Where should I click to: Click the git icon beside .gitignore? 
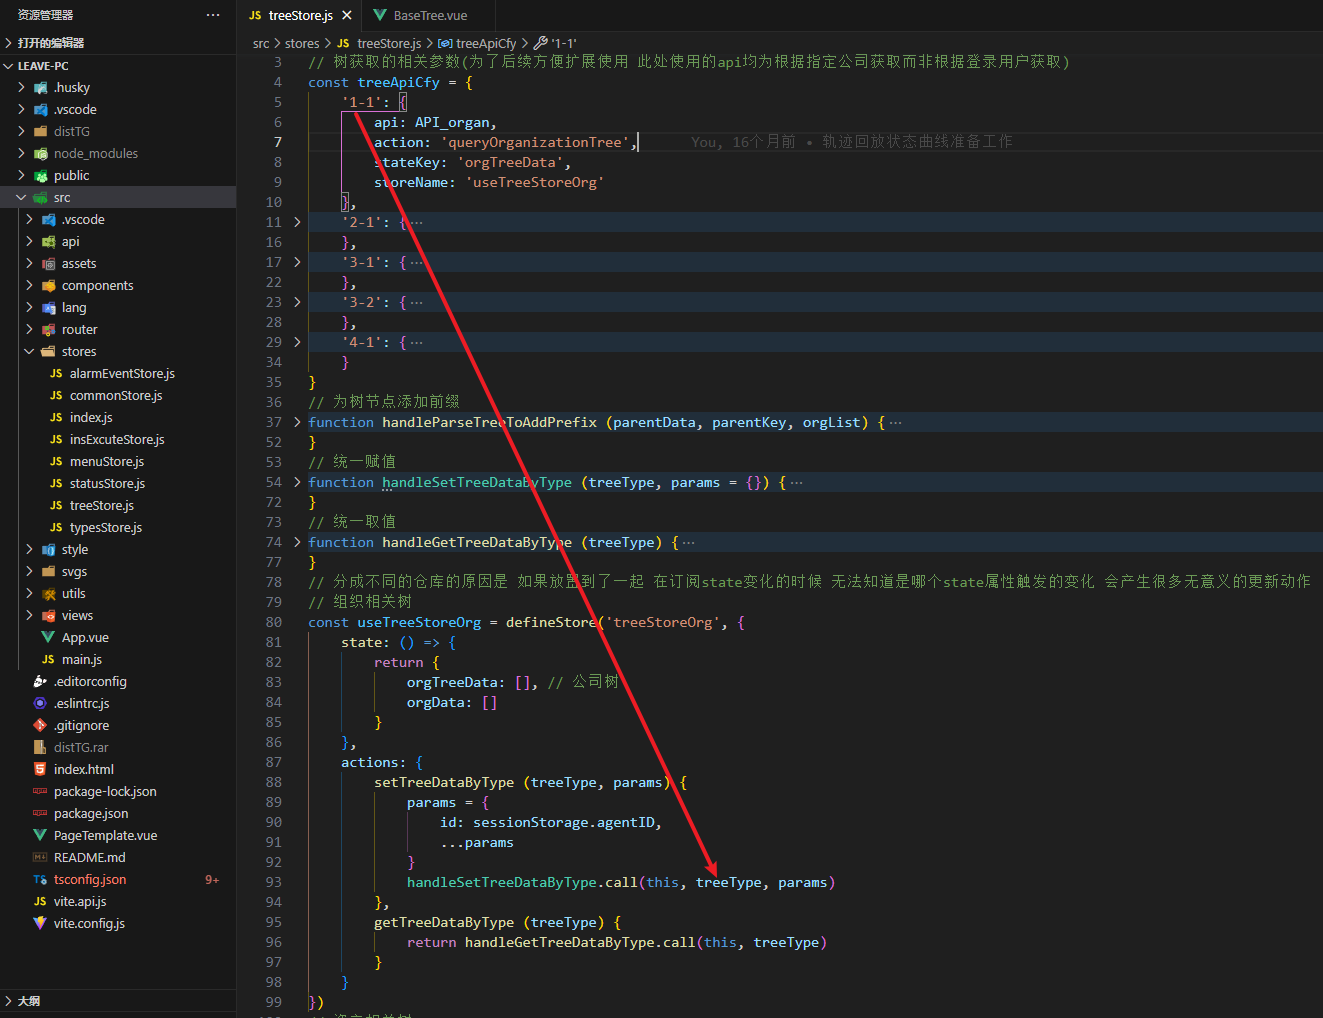click(x=40, y=726)
